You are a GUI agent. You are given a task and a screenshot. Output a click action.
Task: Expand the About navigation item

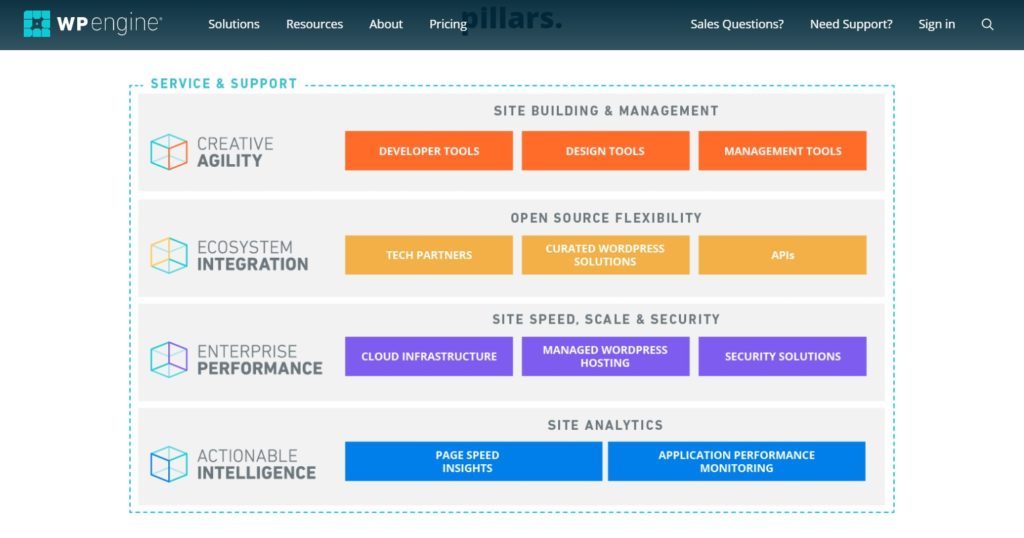386,24
